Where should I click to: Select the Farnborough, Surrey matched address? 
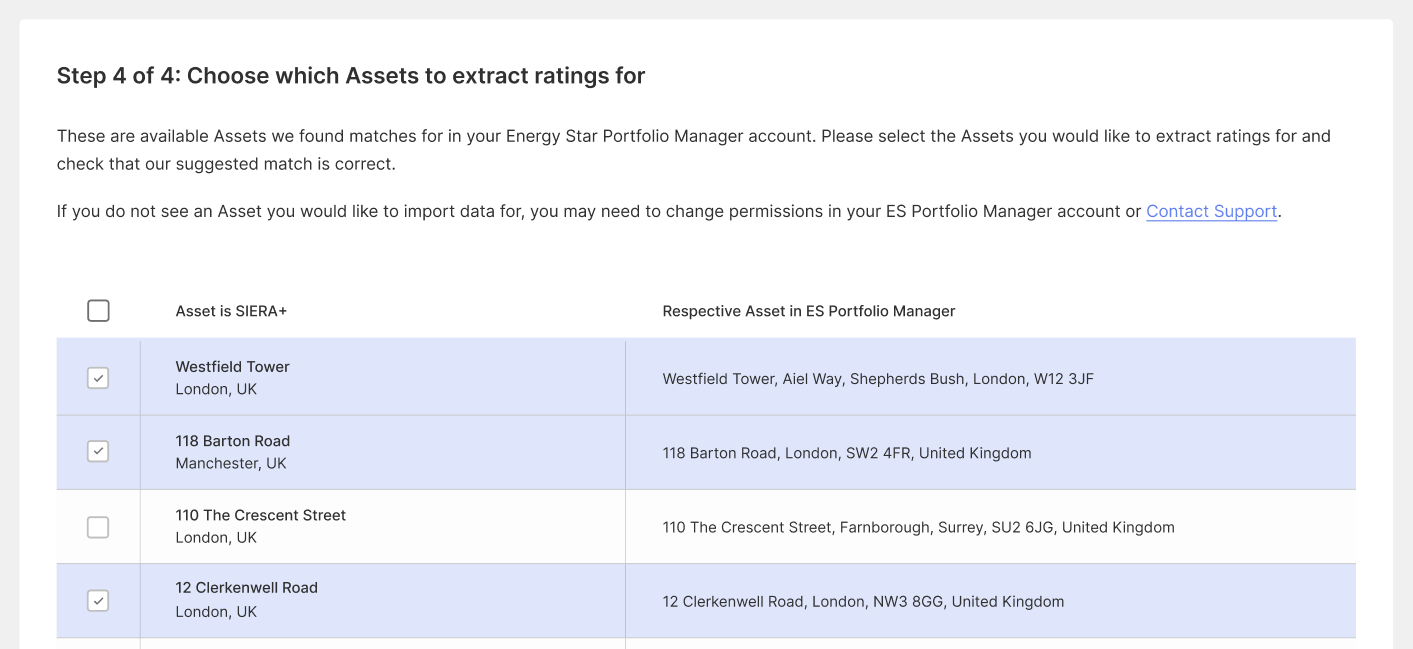917,527
